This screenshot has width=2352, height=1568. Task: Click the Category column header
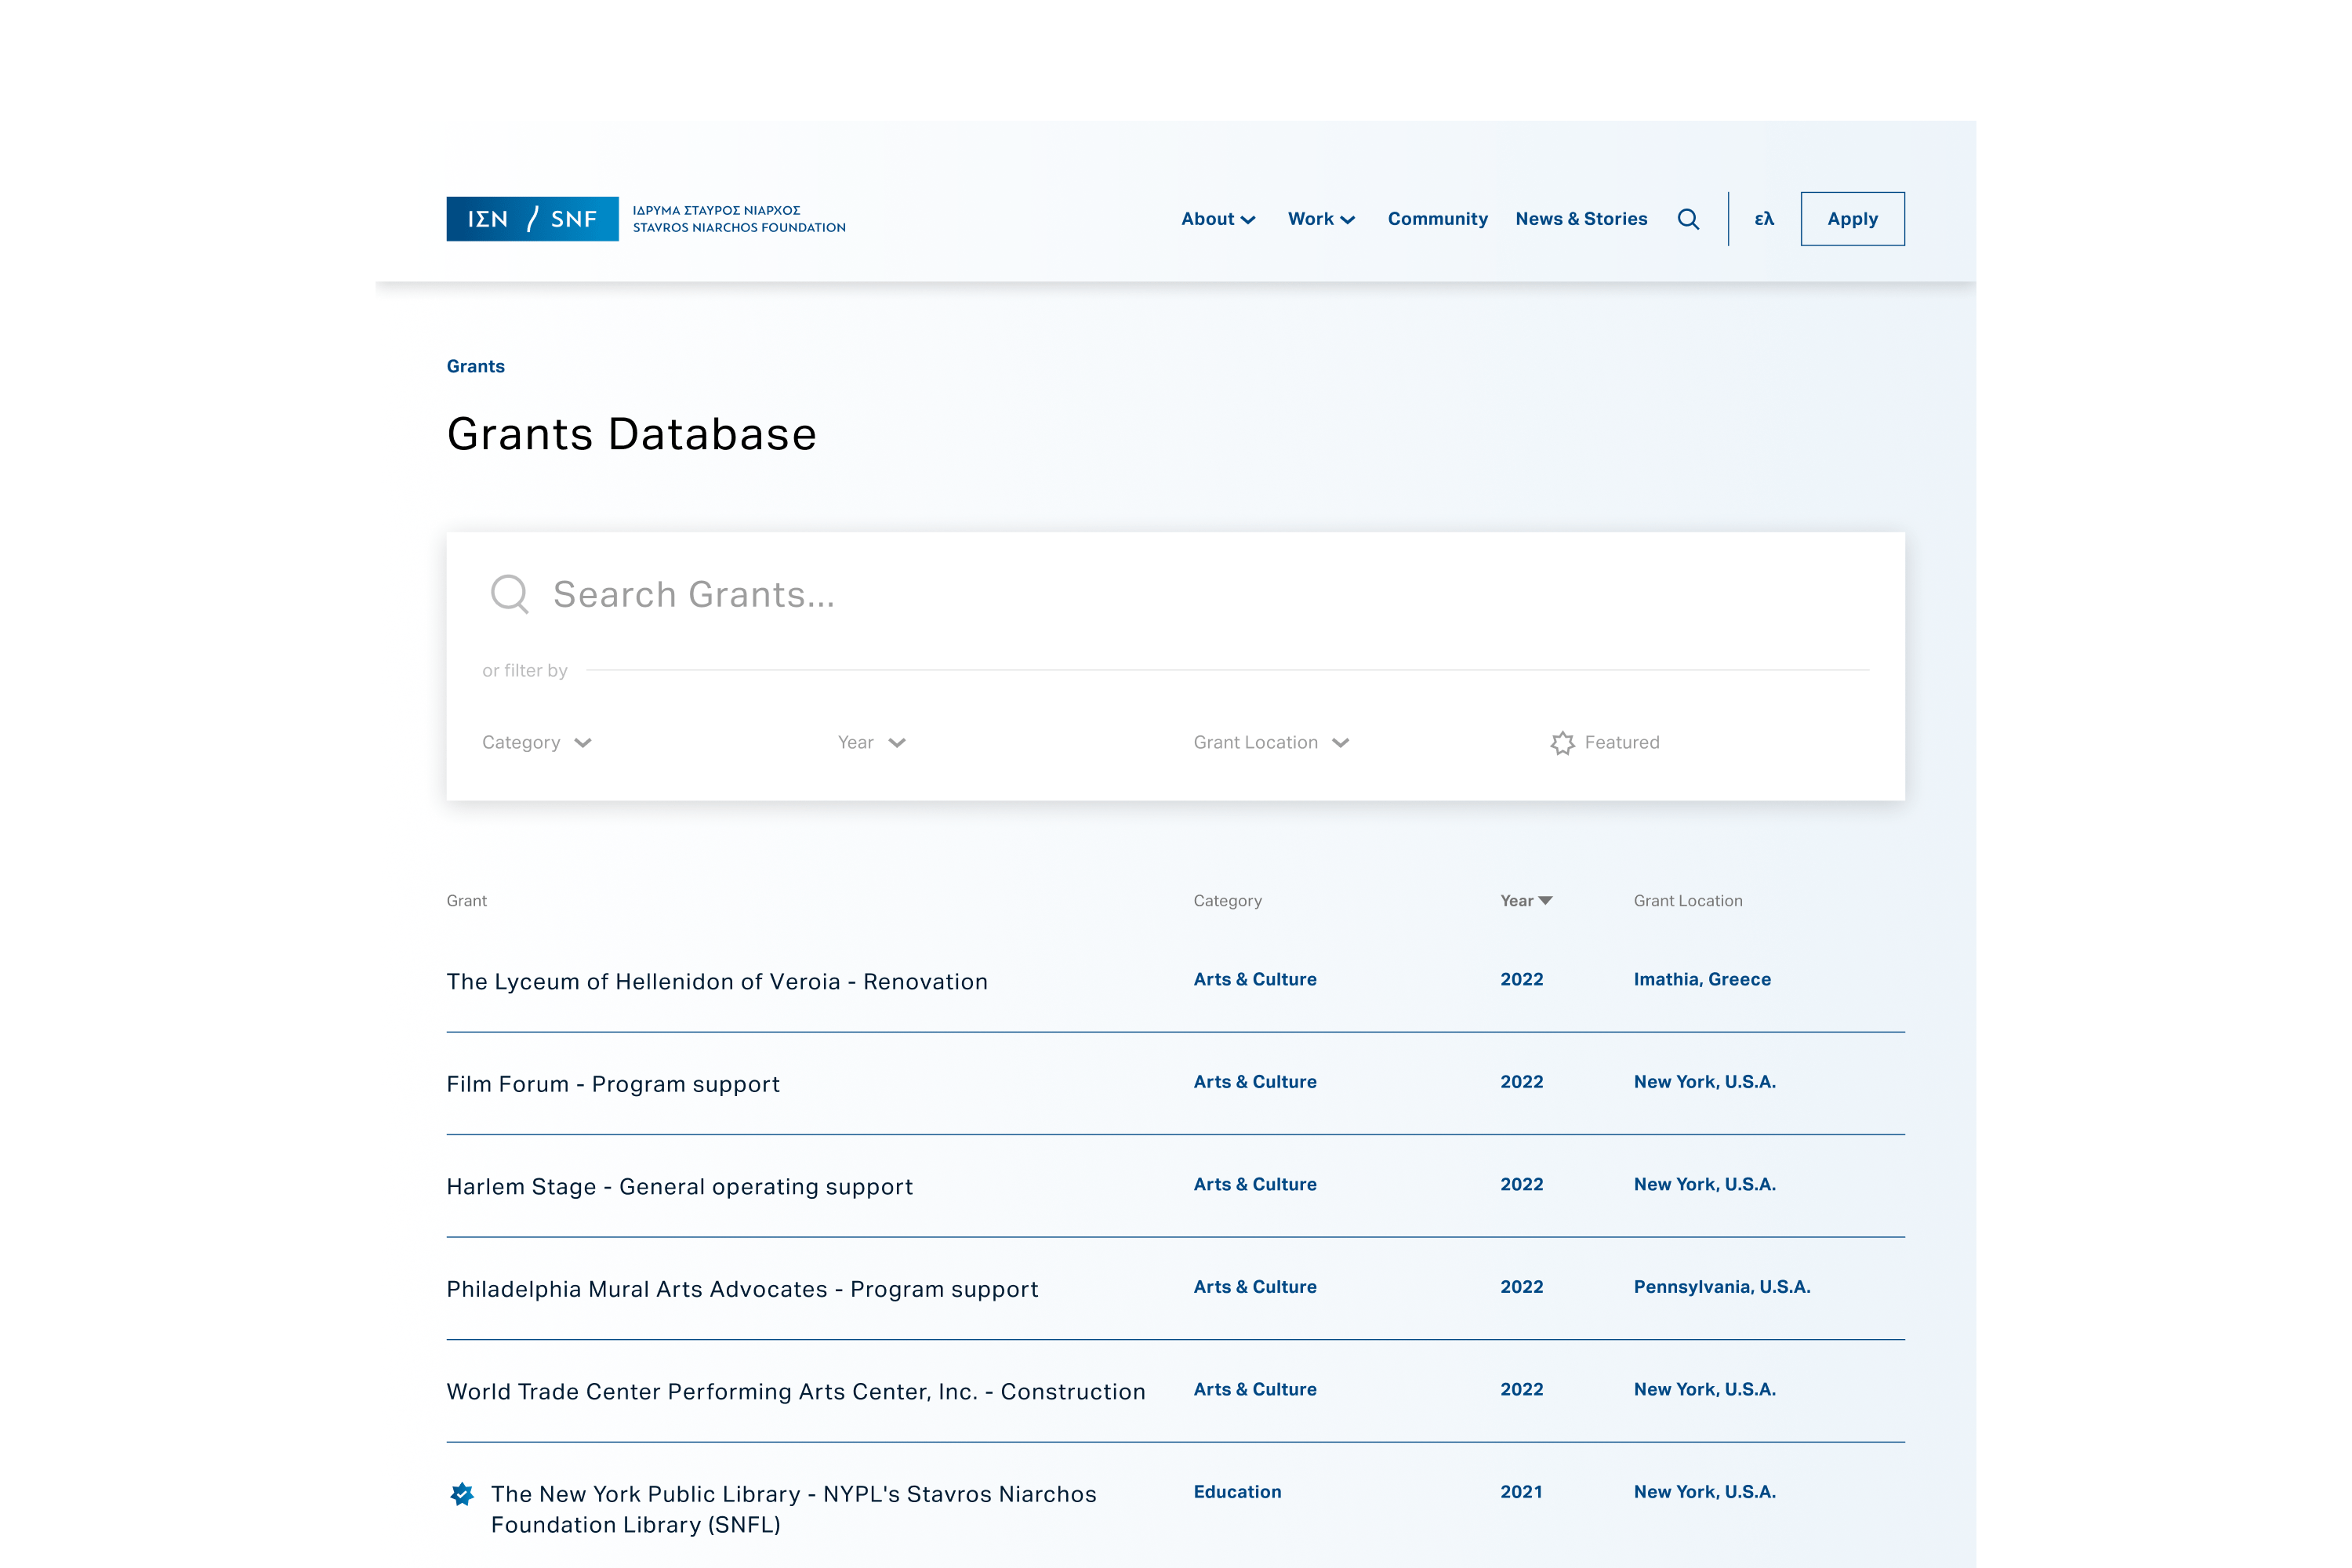click(x=1227, y=901)
